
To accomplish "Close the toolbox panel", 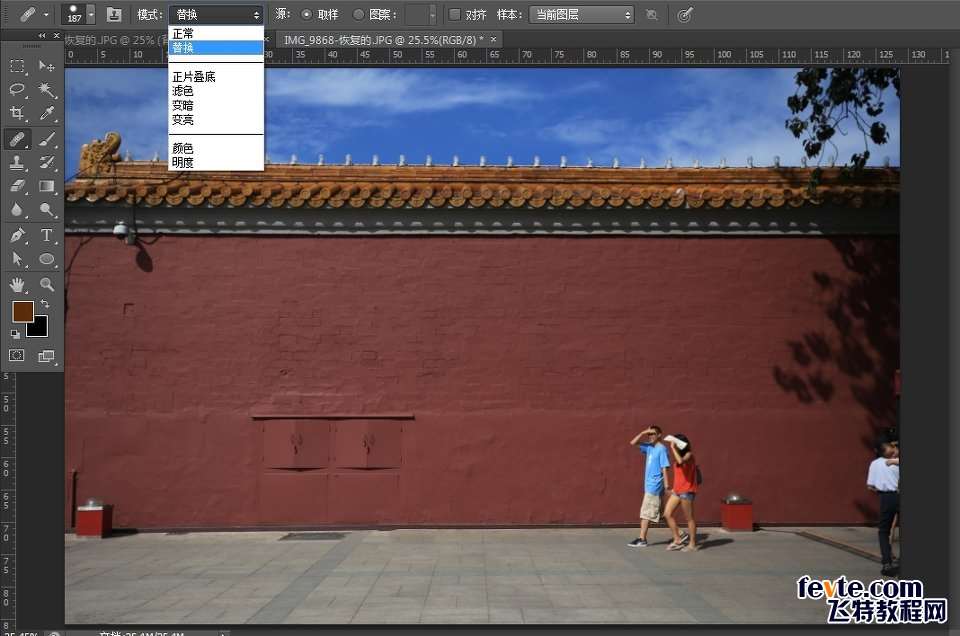I will pos(56,36).
